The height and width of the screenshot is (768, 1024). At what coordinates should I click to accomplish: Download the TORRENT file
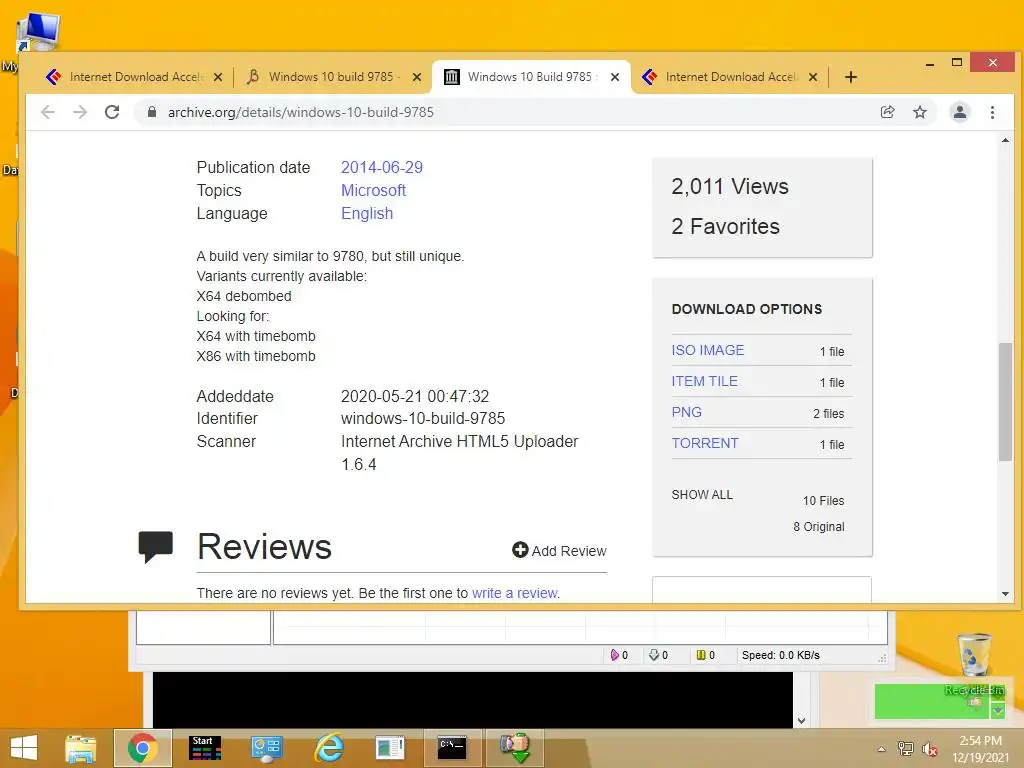[705, 443]
